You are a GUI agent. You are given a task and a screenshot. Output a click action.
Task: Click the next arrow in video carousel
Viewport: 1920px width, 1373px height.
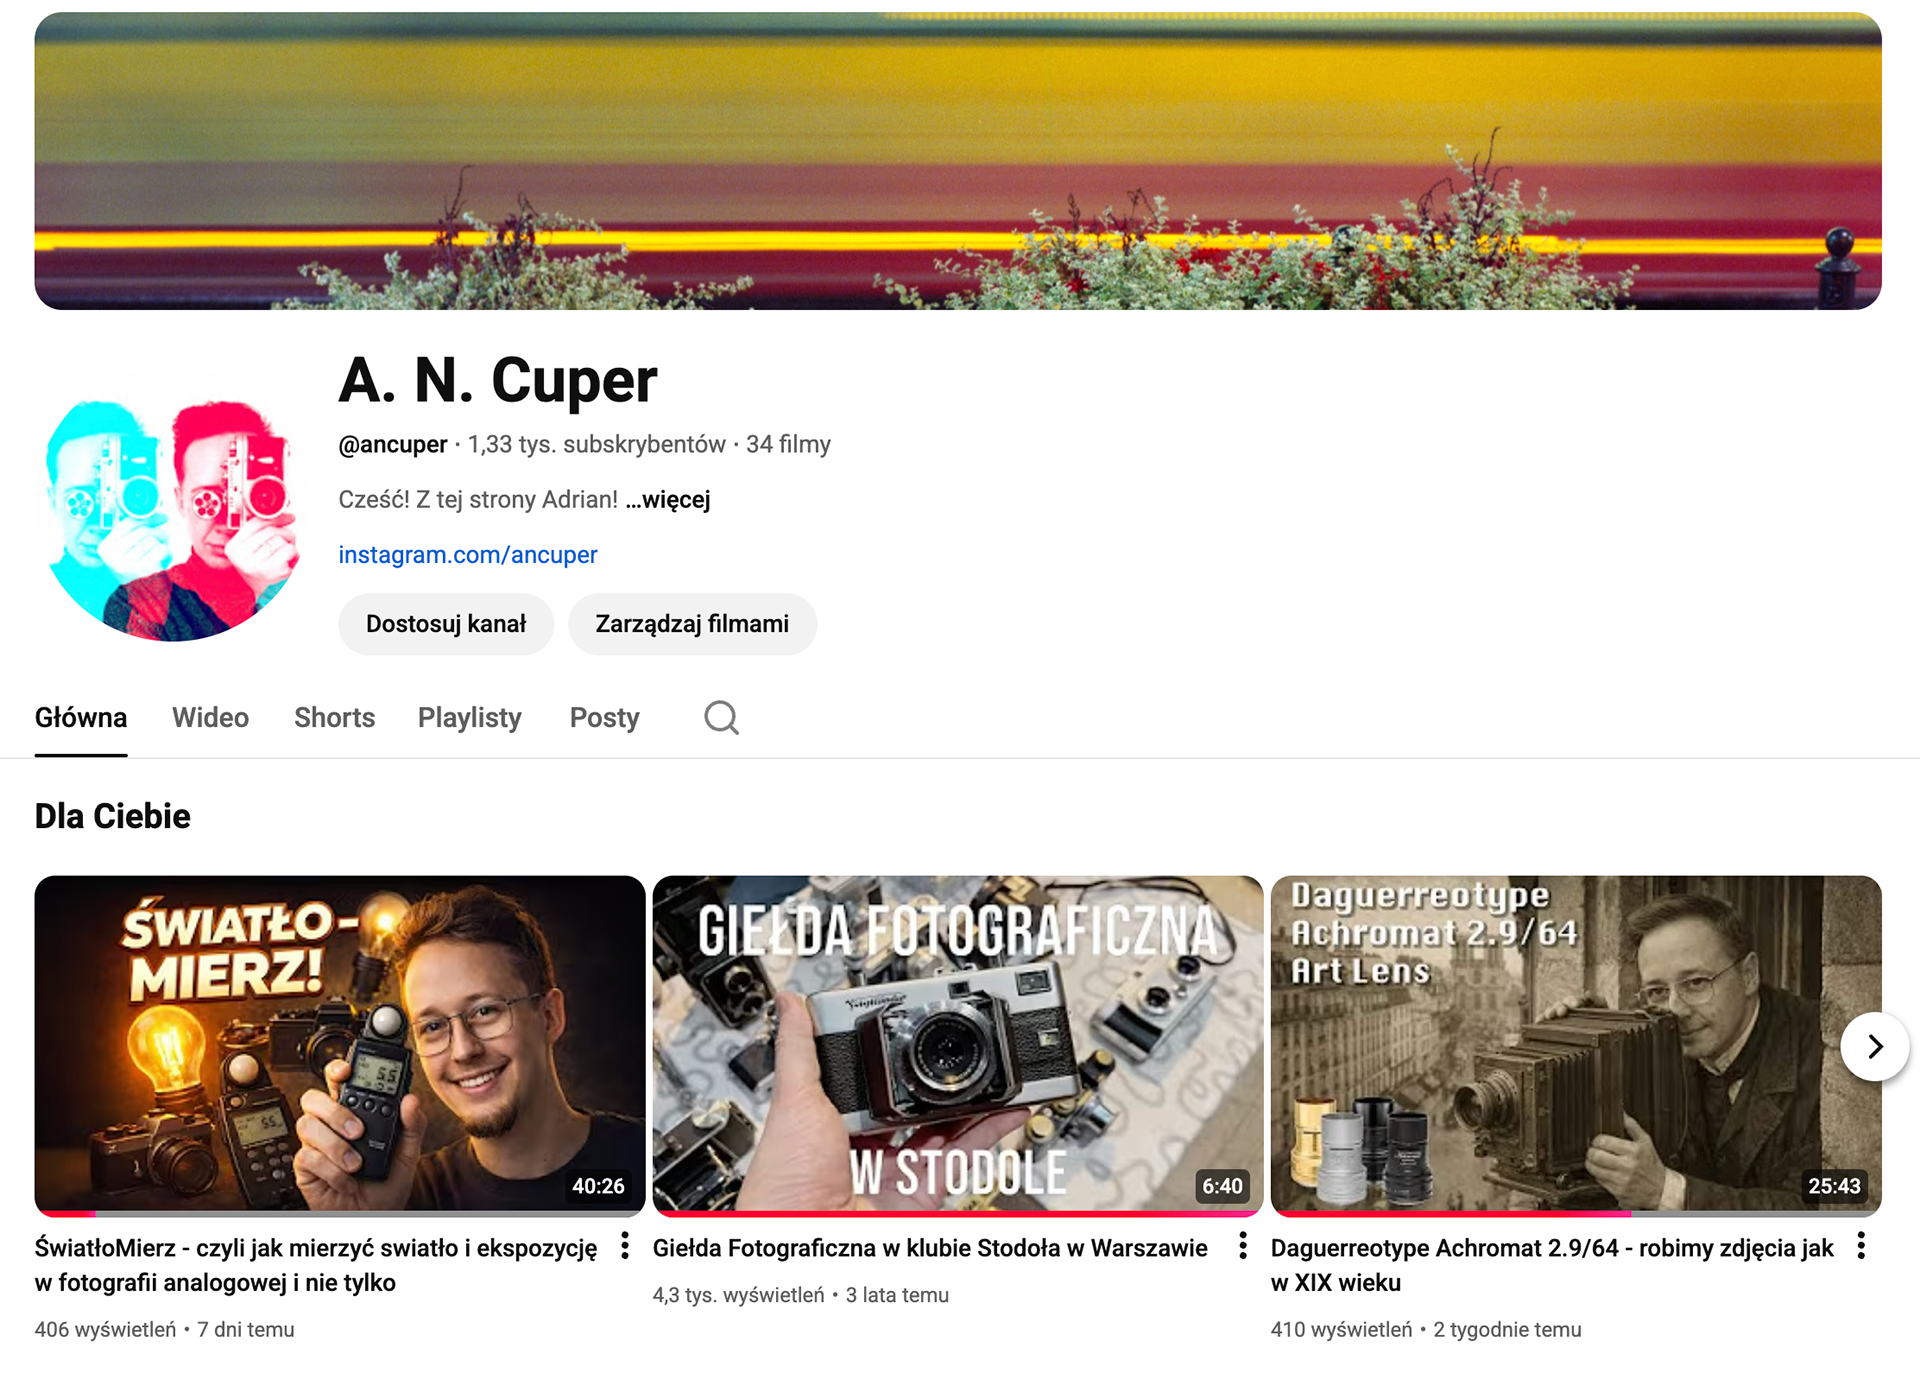point(1874,1047)
